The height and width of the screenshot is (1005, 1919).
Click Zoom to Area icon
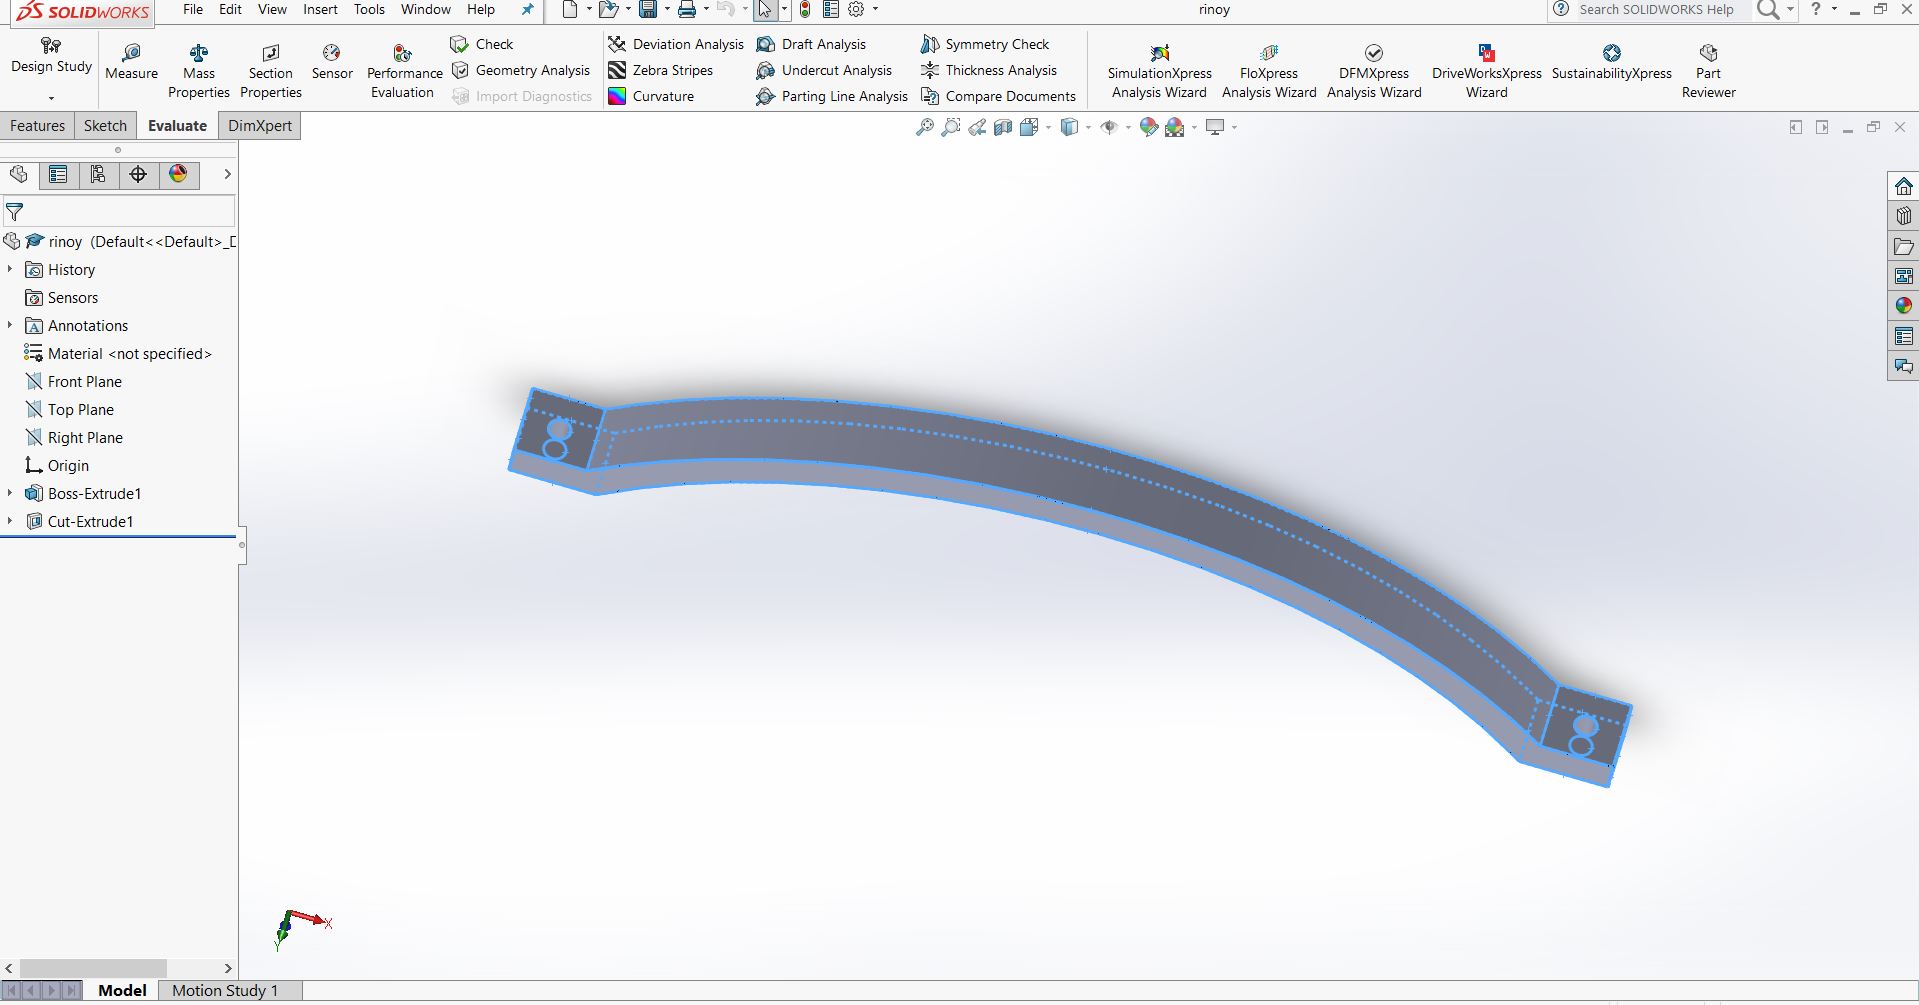[x=951, y=127]
